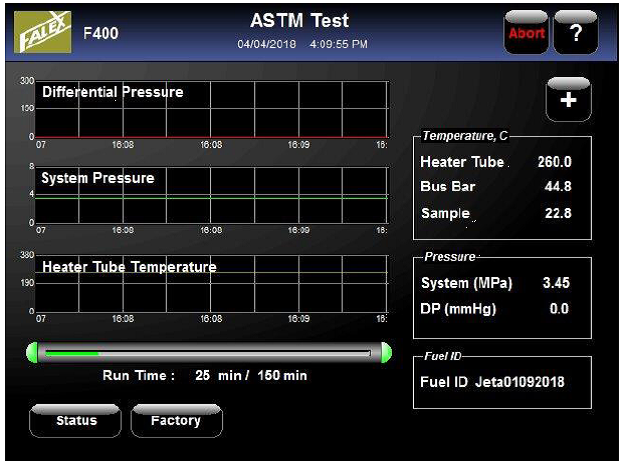Select the System Pressure graph
The height and width of the screenshot is (466, 624).
click(x=212, y=195)
